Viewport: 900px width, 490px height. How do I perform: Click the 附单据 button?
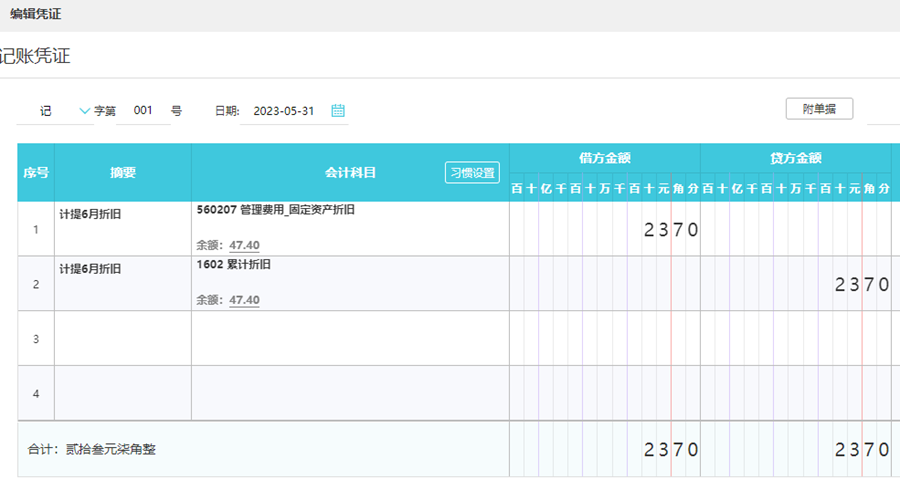pyautogui.click(x=819, y=109)
